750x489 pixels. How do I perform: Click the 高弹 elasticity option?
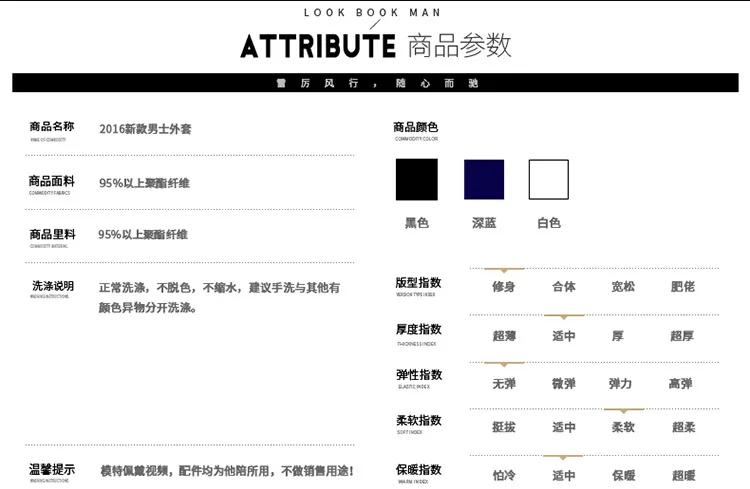click(x=681, y=383)
